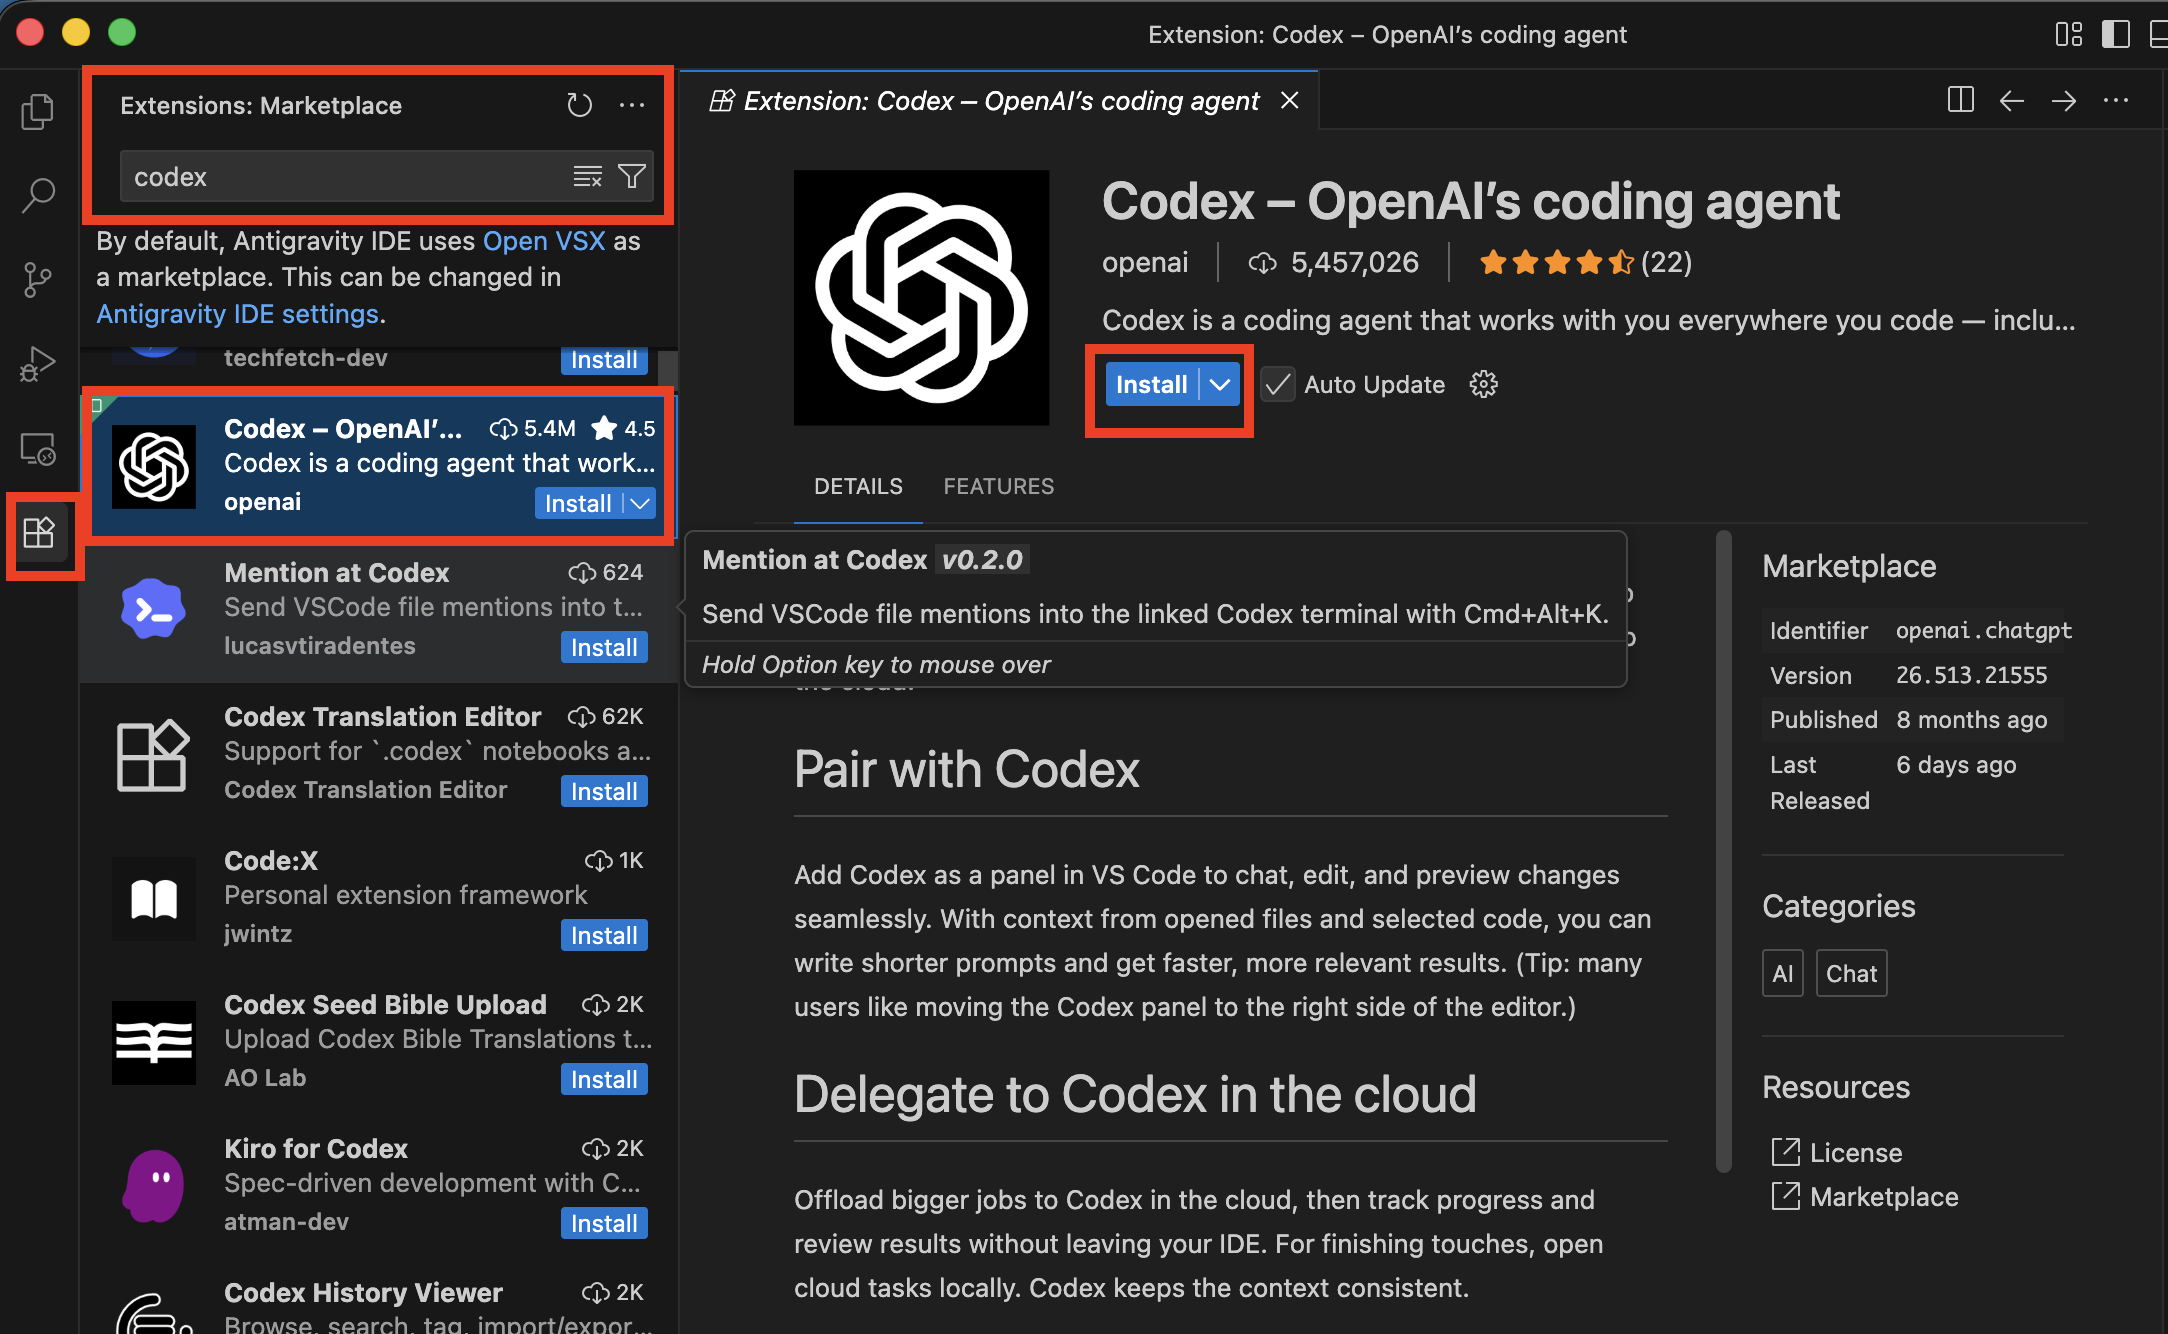2168x1334 pixels.
Task: Install the Codex Seed Bible Upload extension
Action: point(604,1079)
